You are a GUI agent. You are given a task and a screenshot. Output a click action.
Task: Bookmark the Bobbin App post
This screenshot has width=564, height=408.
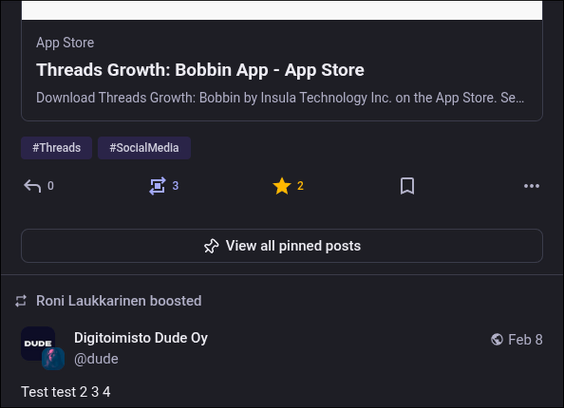pos(407,186)
